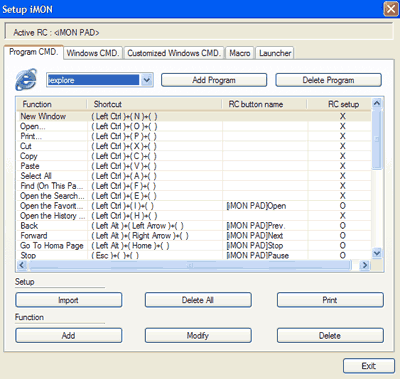400x379 pixels.
Task: Select the Open the Favorit... row
Action: (x=194, y=206)
